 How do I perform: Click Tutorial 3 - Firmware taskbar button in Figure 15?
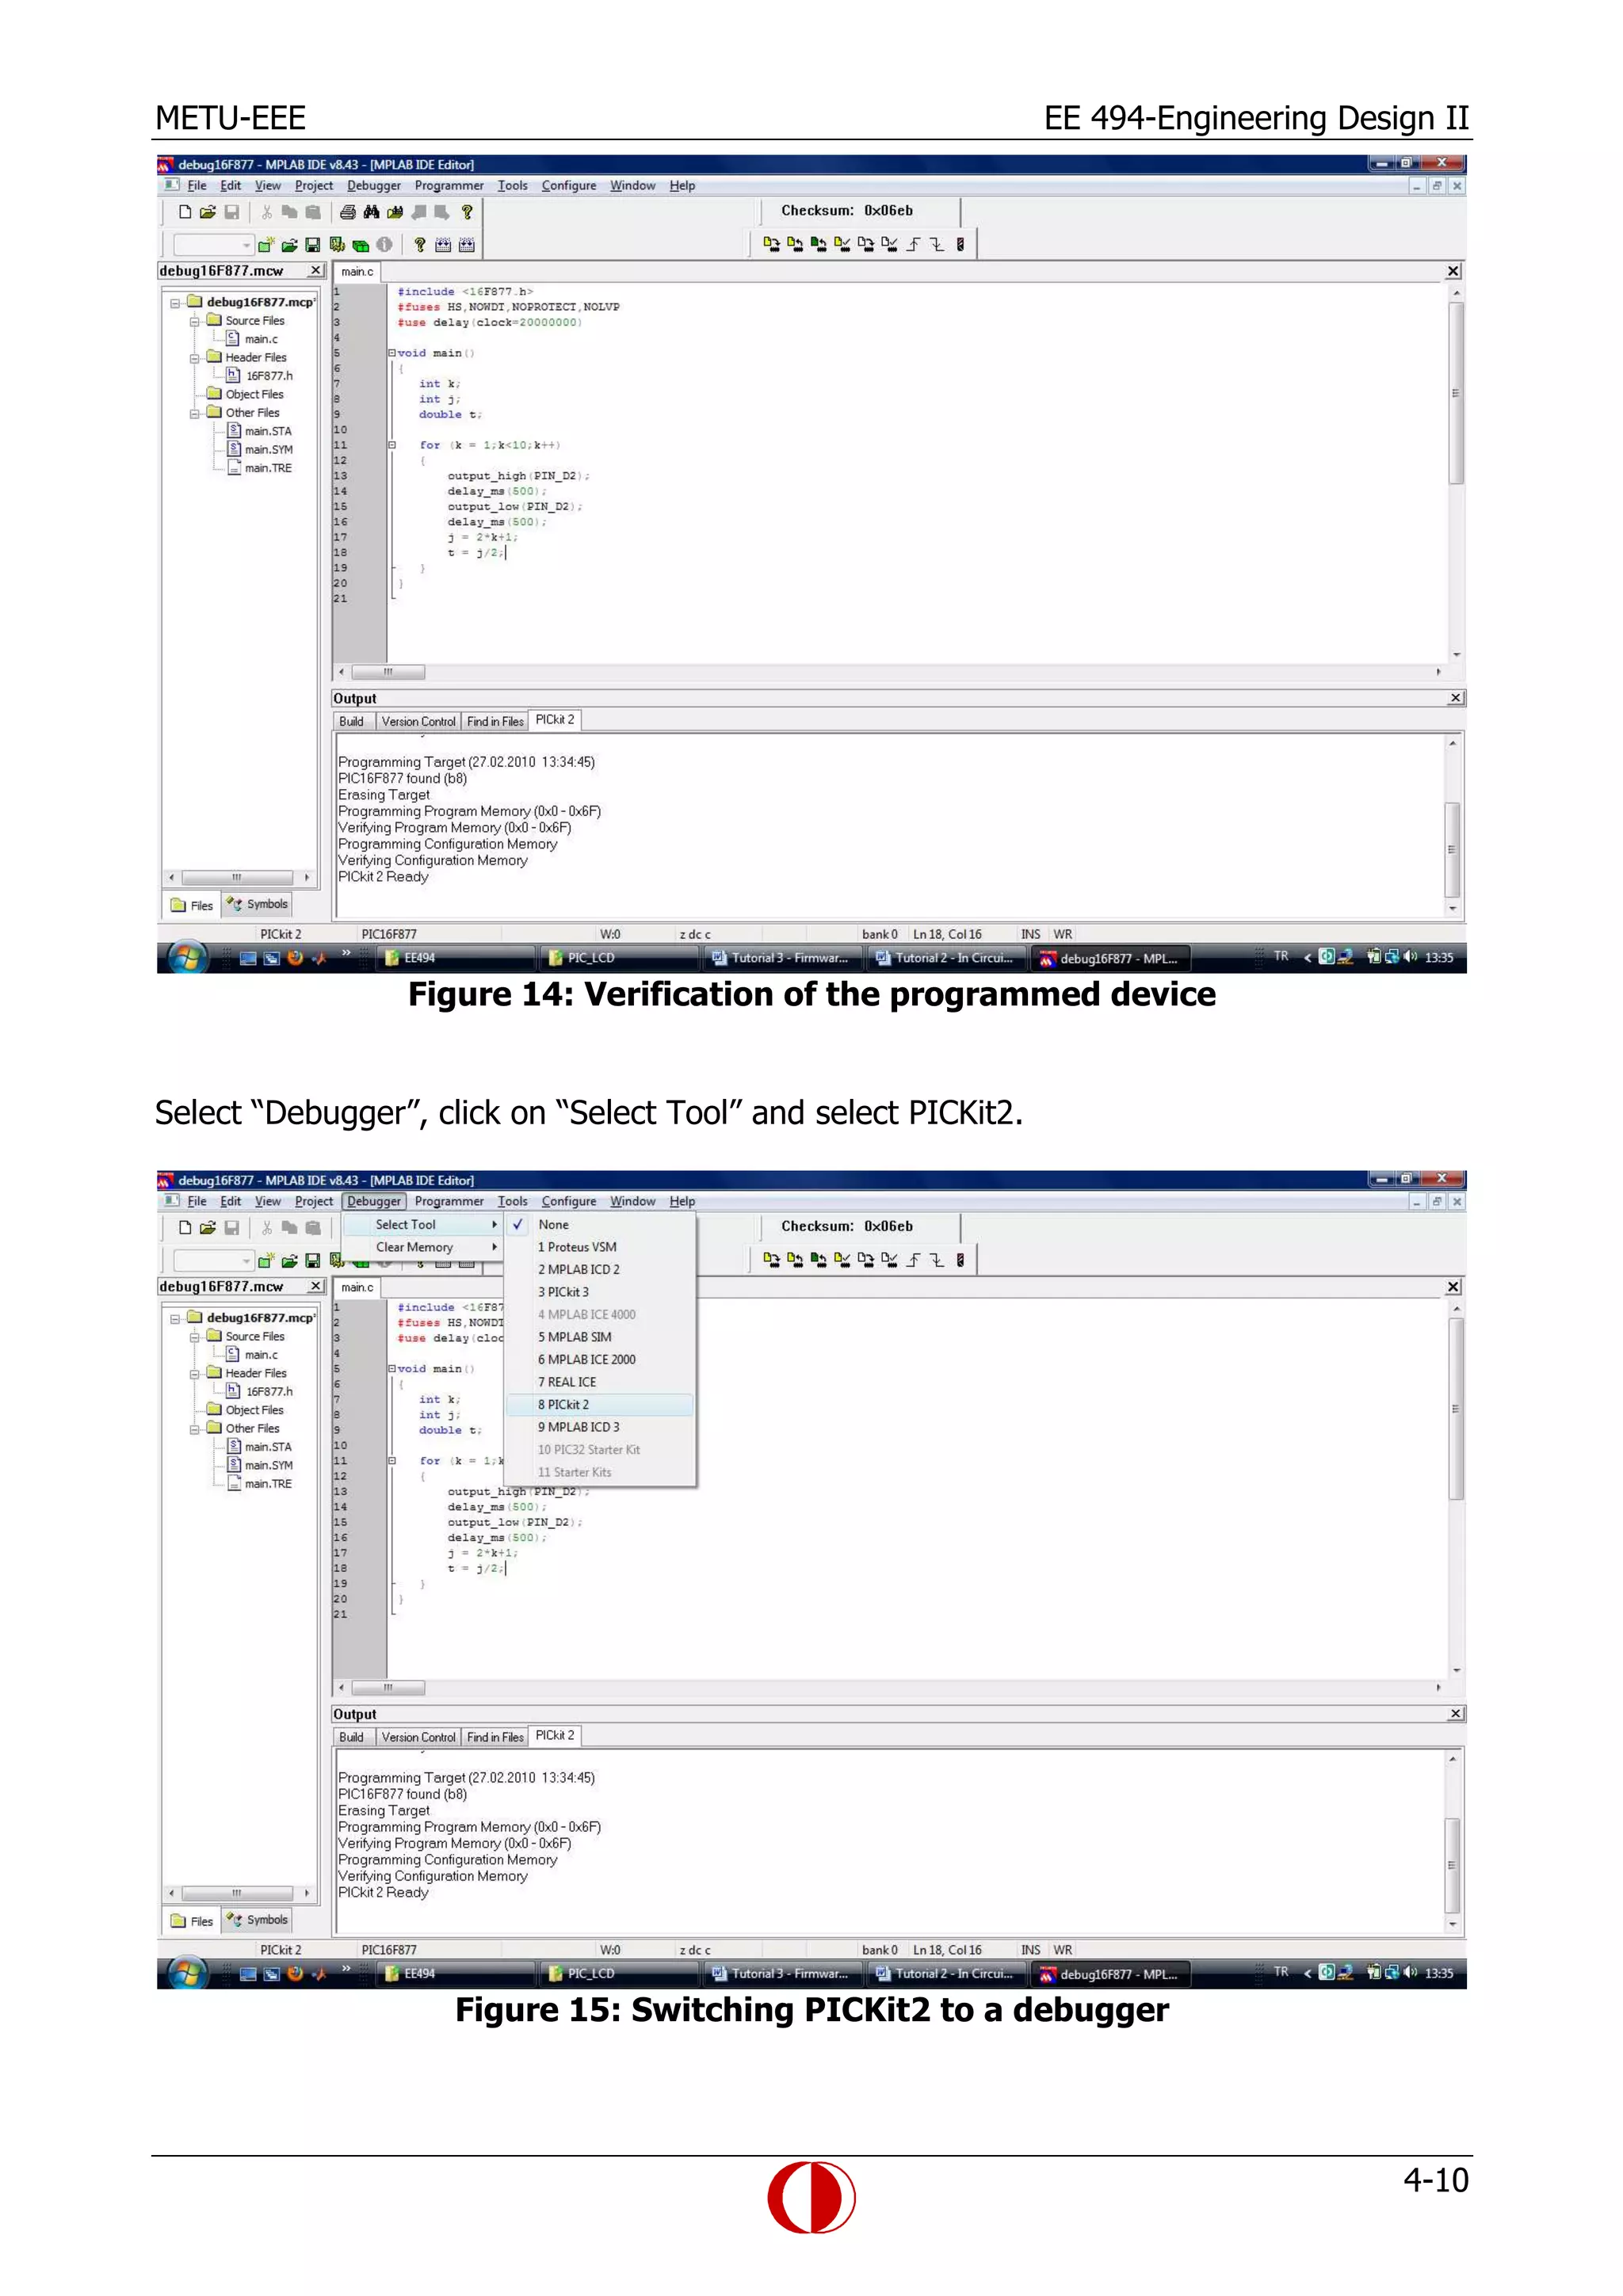click(781, 1974)
